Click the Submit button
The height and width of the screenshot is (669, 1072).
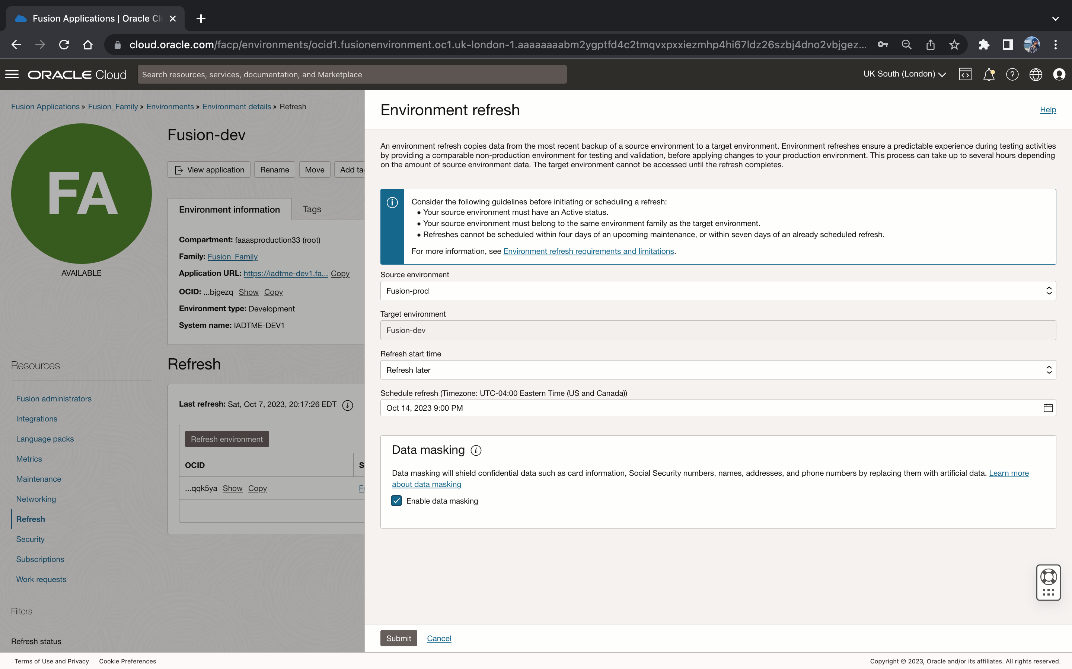[x=398, y=638]
